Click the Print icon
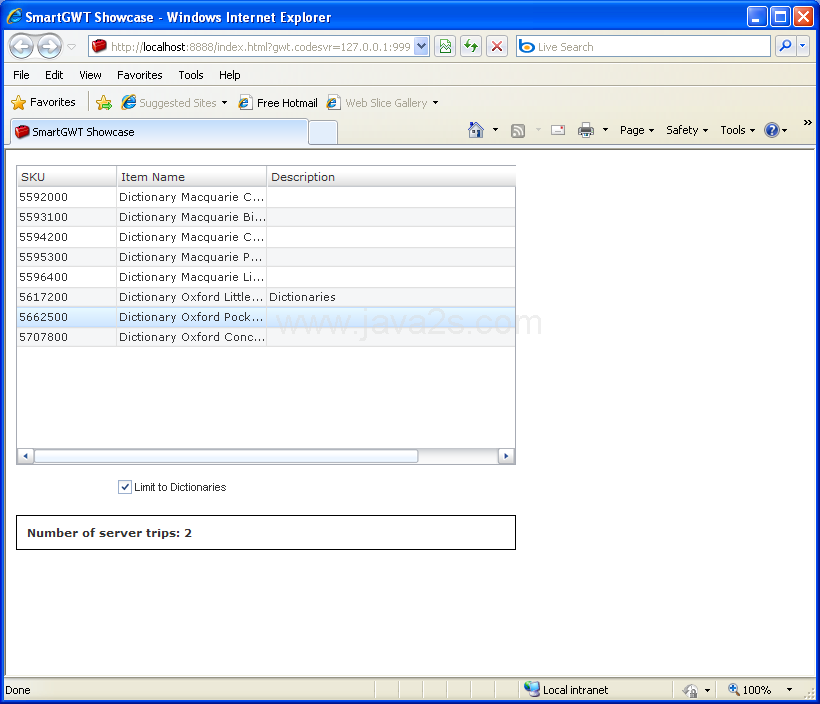Screen dimensions: 820x704 click(x=586, y=130)
